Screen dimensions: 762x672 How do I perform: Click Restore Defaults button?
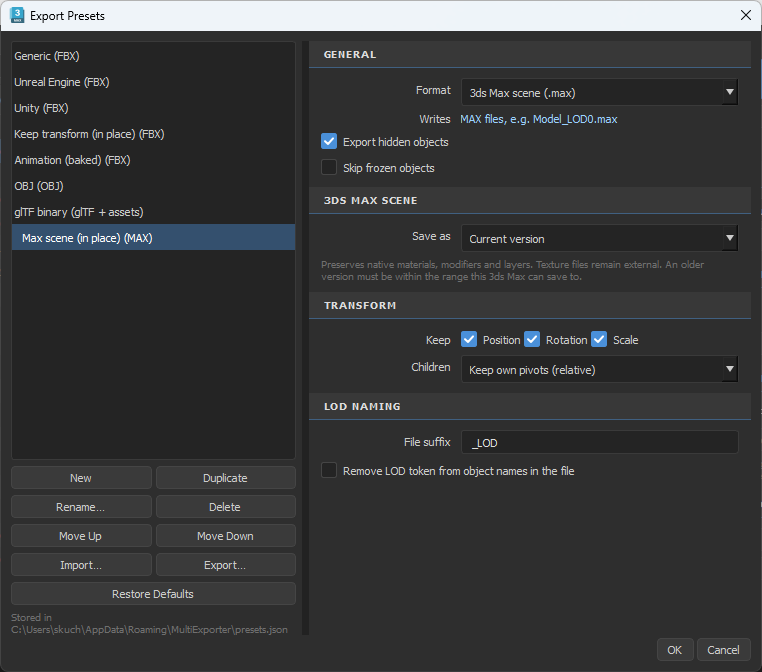(153, 594)
